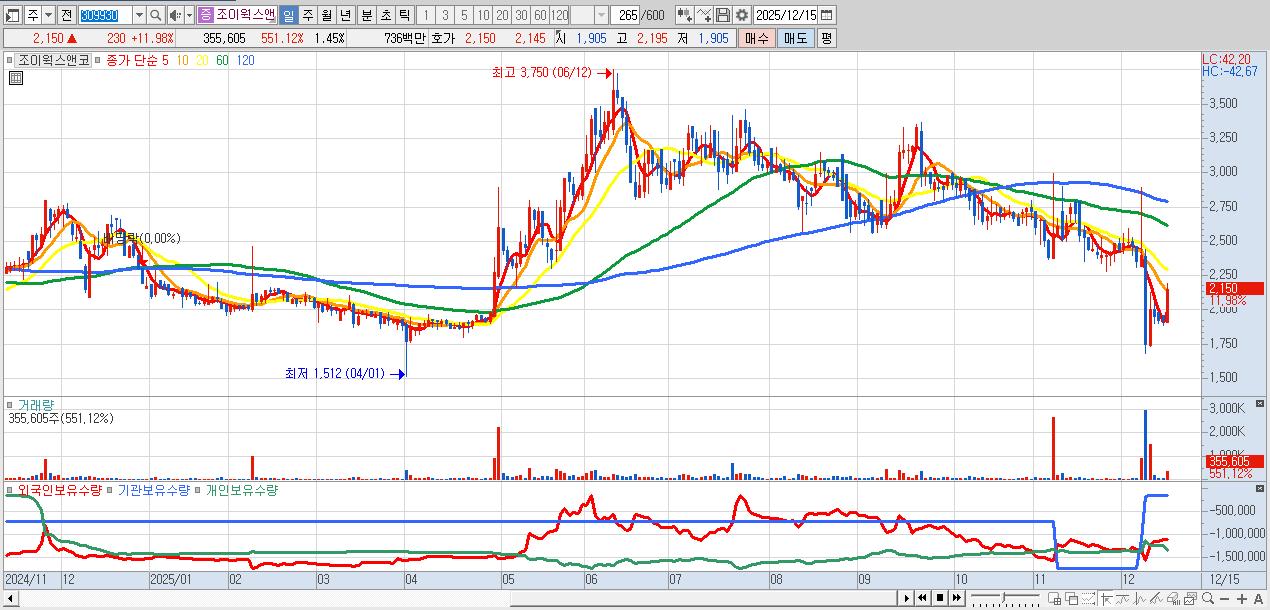The height and width of the screenshot is (610, 1270).
Task: Select the 주 weekly period toggle
Action: [307, 15]
